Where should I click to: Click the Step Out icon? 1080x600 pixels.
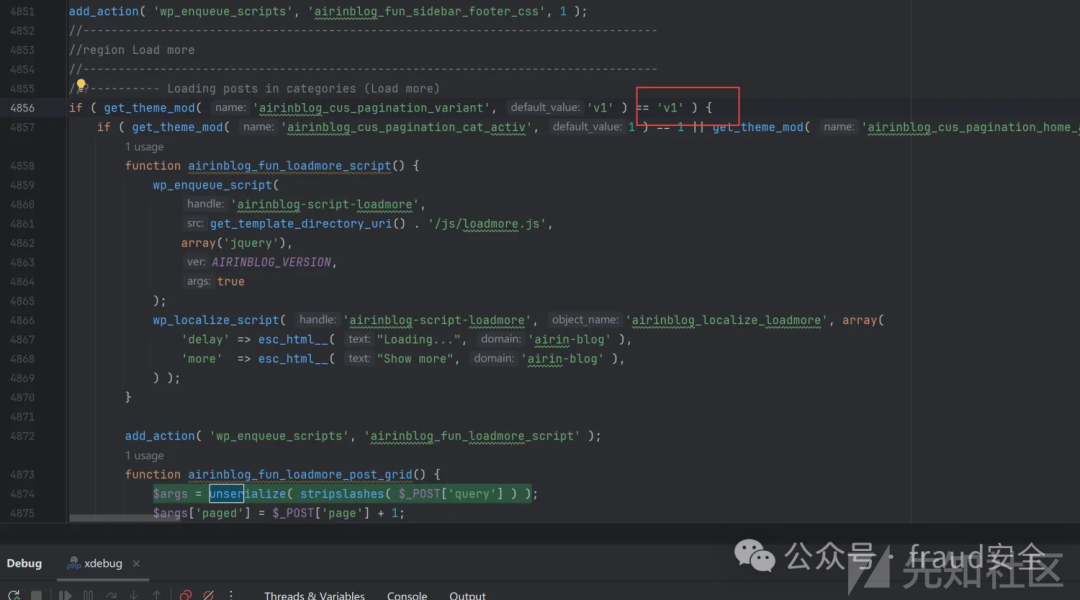click(156, 595)
